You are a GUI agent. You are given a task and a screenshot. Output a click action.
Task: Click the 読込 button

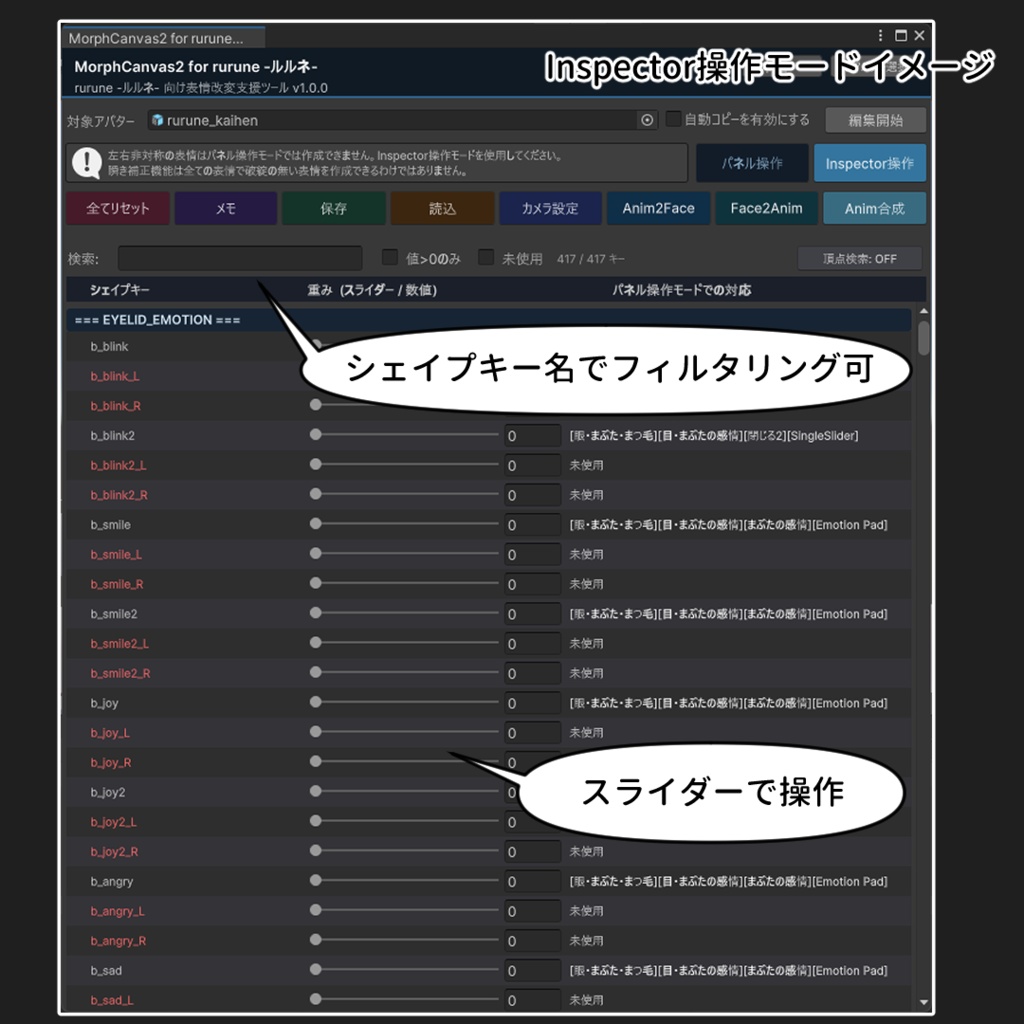coord(442,208)
